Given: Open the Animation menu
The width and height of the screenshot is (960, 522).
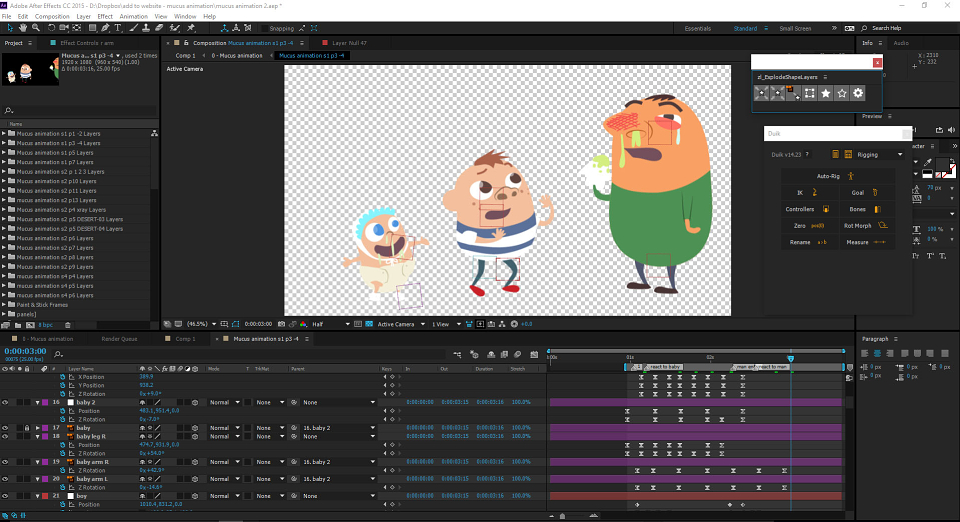Looking at the screenshot, I should pyautogui.click(x=133, y=17).
